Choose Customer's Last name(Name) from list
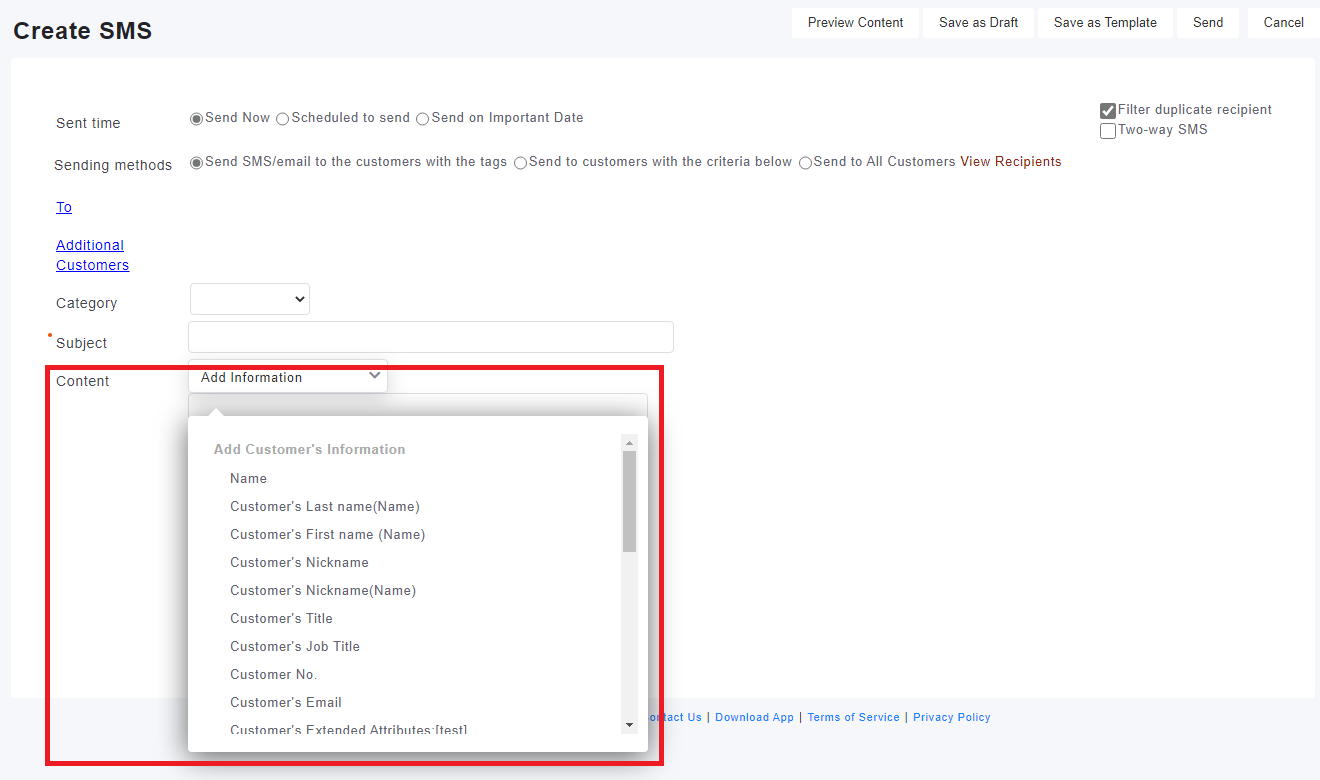Screen dimensions: 1320x780 coord(324,507)
